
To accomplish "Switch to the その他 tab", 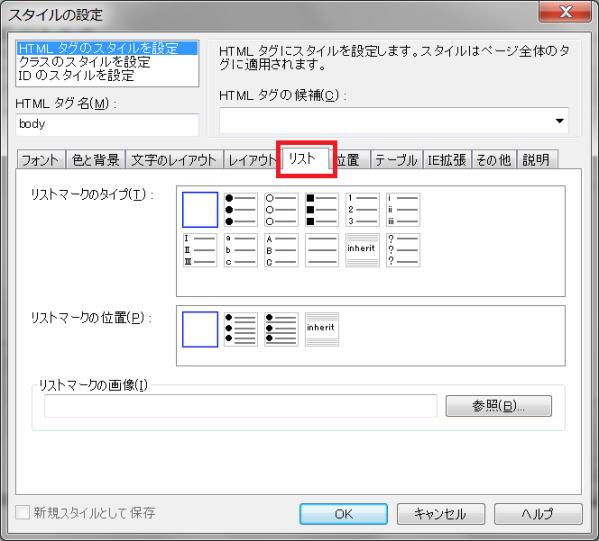I will coord(494,160).
